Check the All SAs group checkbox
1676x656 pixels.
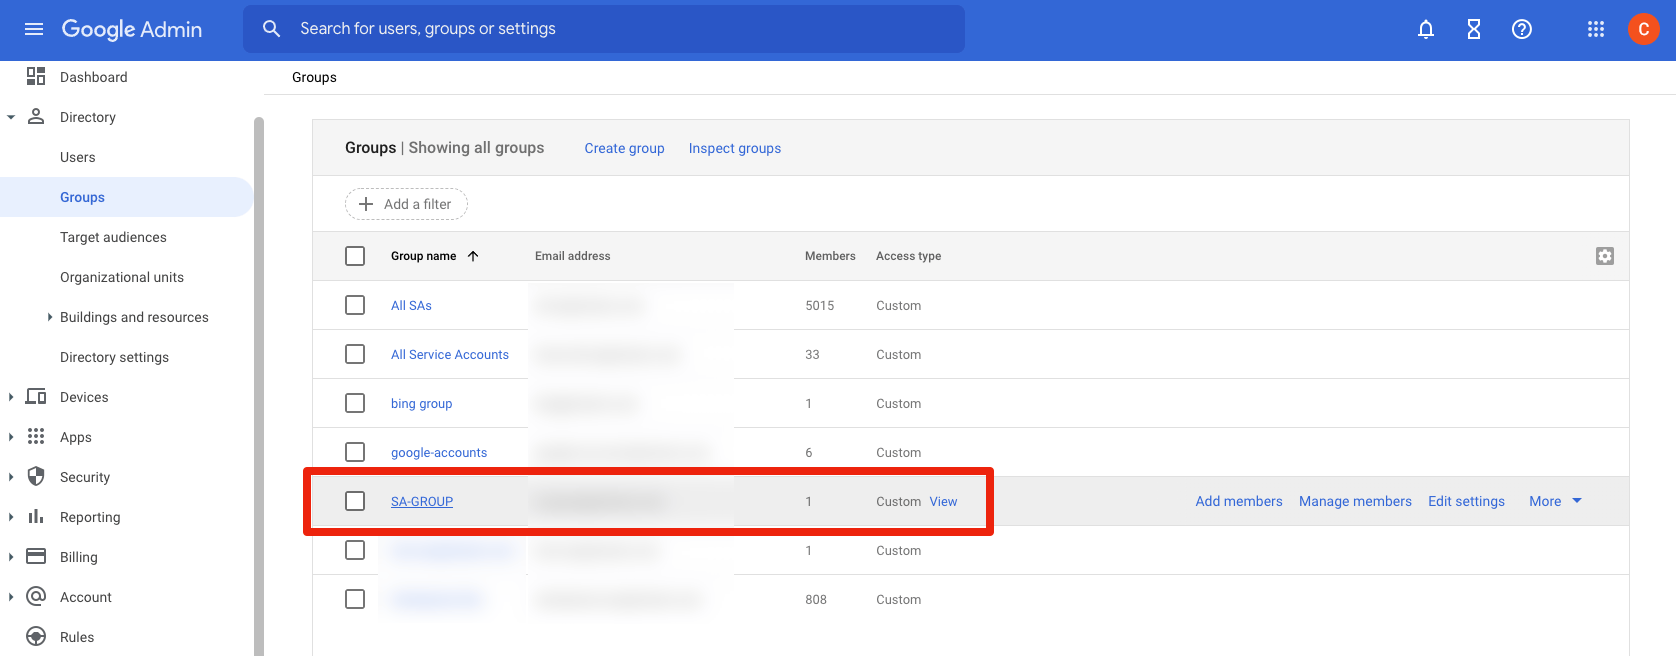click(355, 305)
